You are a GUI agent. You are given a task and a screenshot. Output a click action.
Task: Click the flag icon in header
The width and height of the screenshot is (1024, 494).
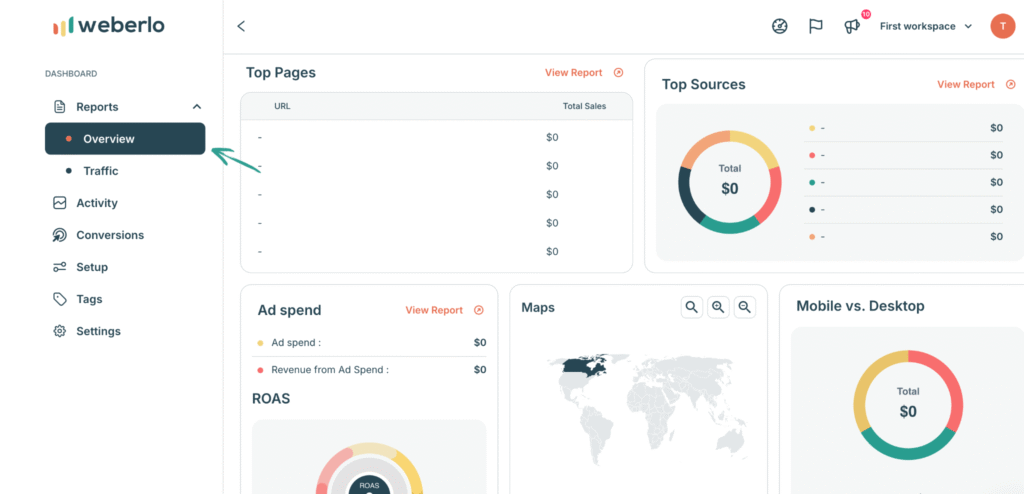pyautogui.click(x=816, y=26)
